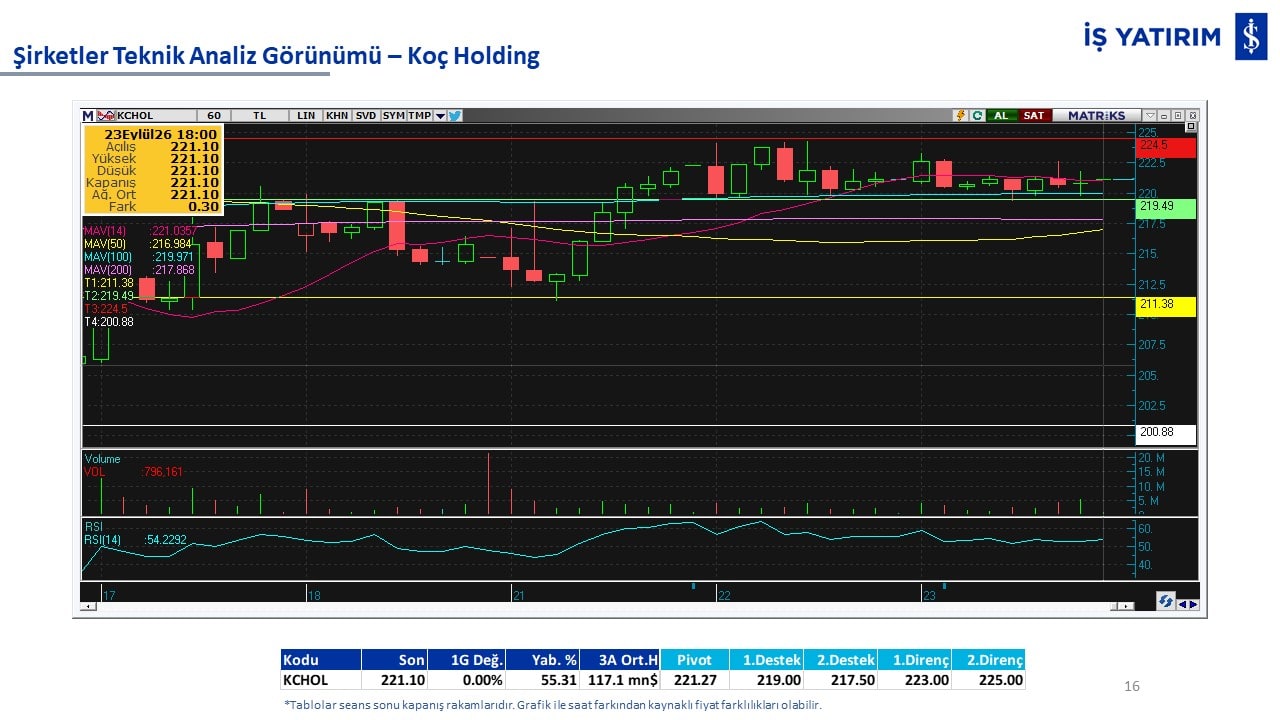Toggle the SVD option in toolbar
This screenshot has width=1280, height=720.
coord(366,116)
